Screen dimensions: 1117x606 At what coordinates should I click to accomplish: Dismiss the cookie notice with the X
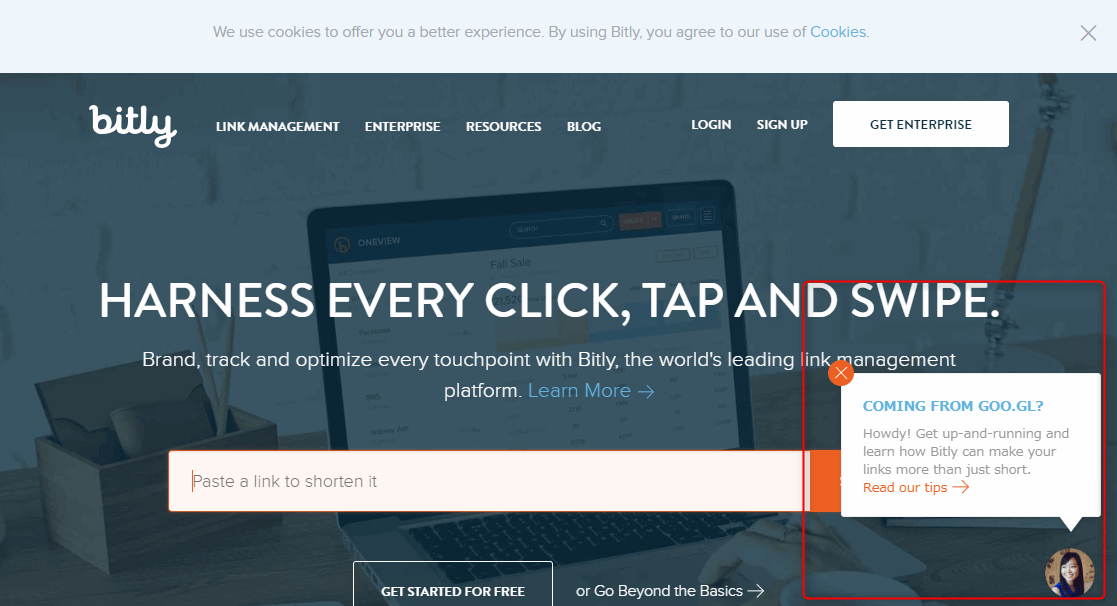[1088, 33]
